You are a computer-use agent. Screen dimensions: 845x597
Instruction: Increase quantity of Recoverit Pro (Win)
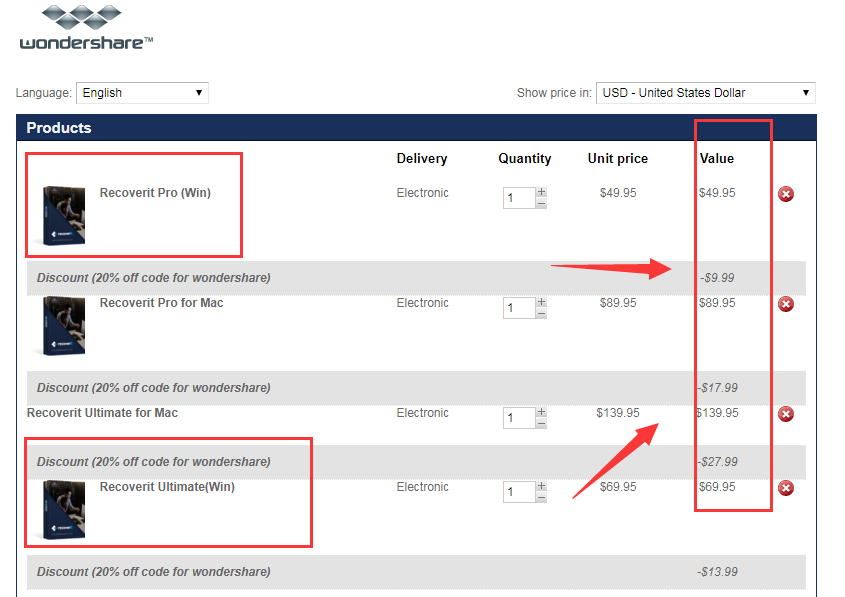(x=542, y=192)
